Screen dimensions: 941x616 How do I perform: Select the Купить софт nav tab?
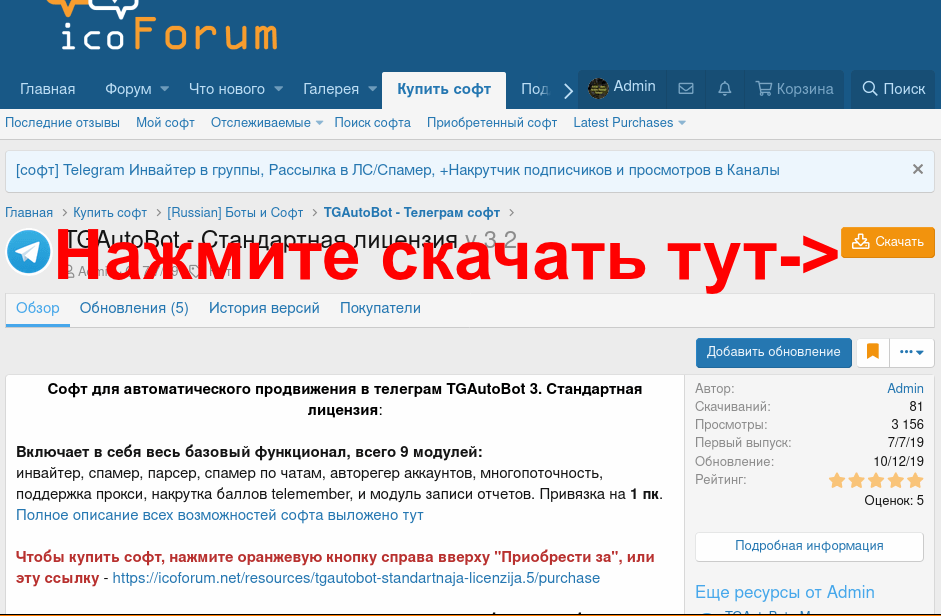coord(444,89)
